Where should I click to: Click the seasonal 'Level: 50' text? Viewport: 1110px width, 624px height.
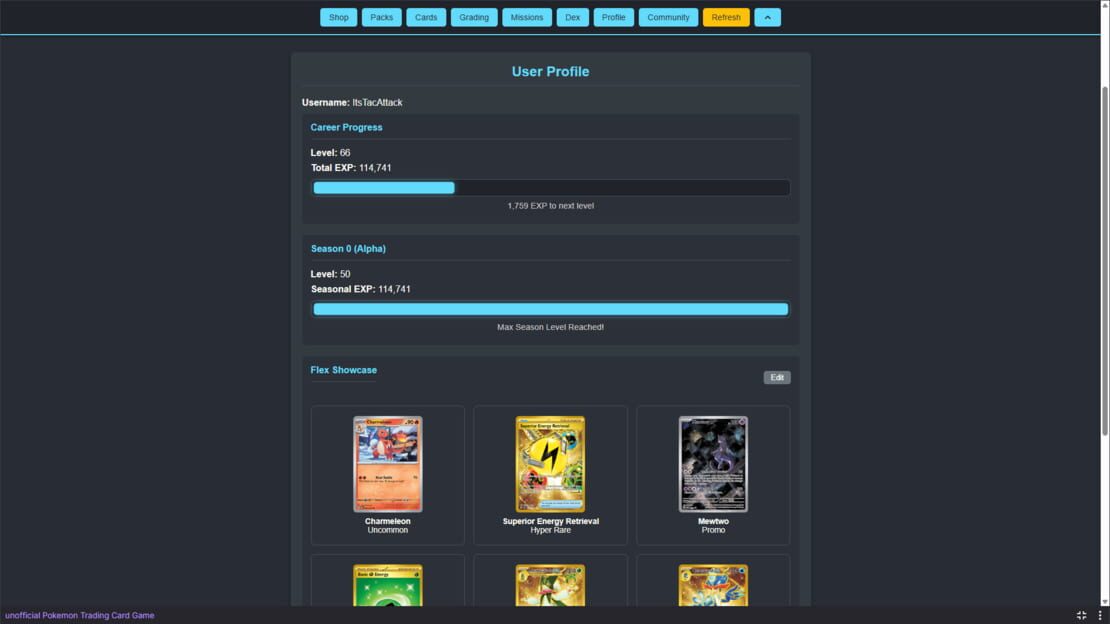coord(331,274)
